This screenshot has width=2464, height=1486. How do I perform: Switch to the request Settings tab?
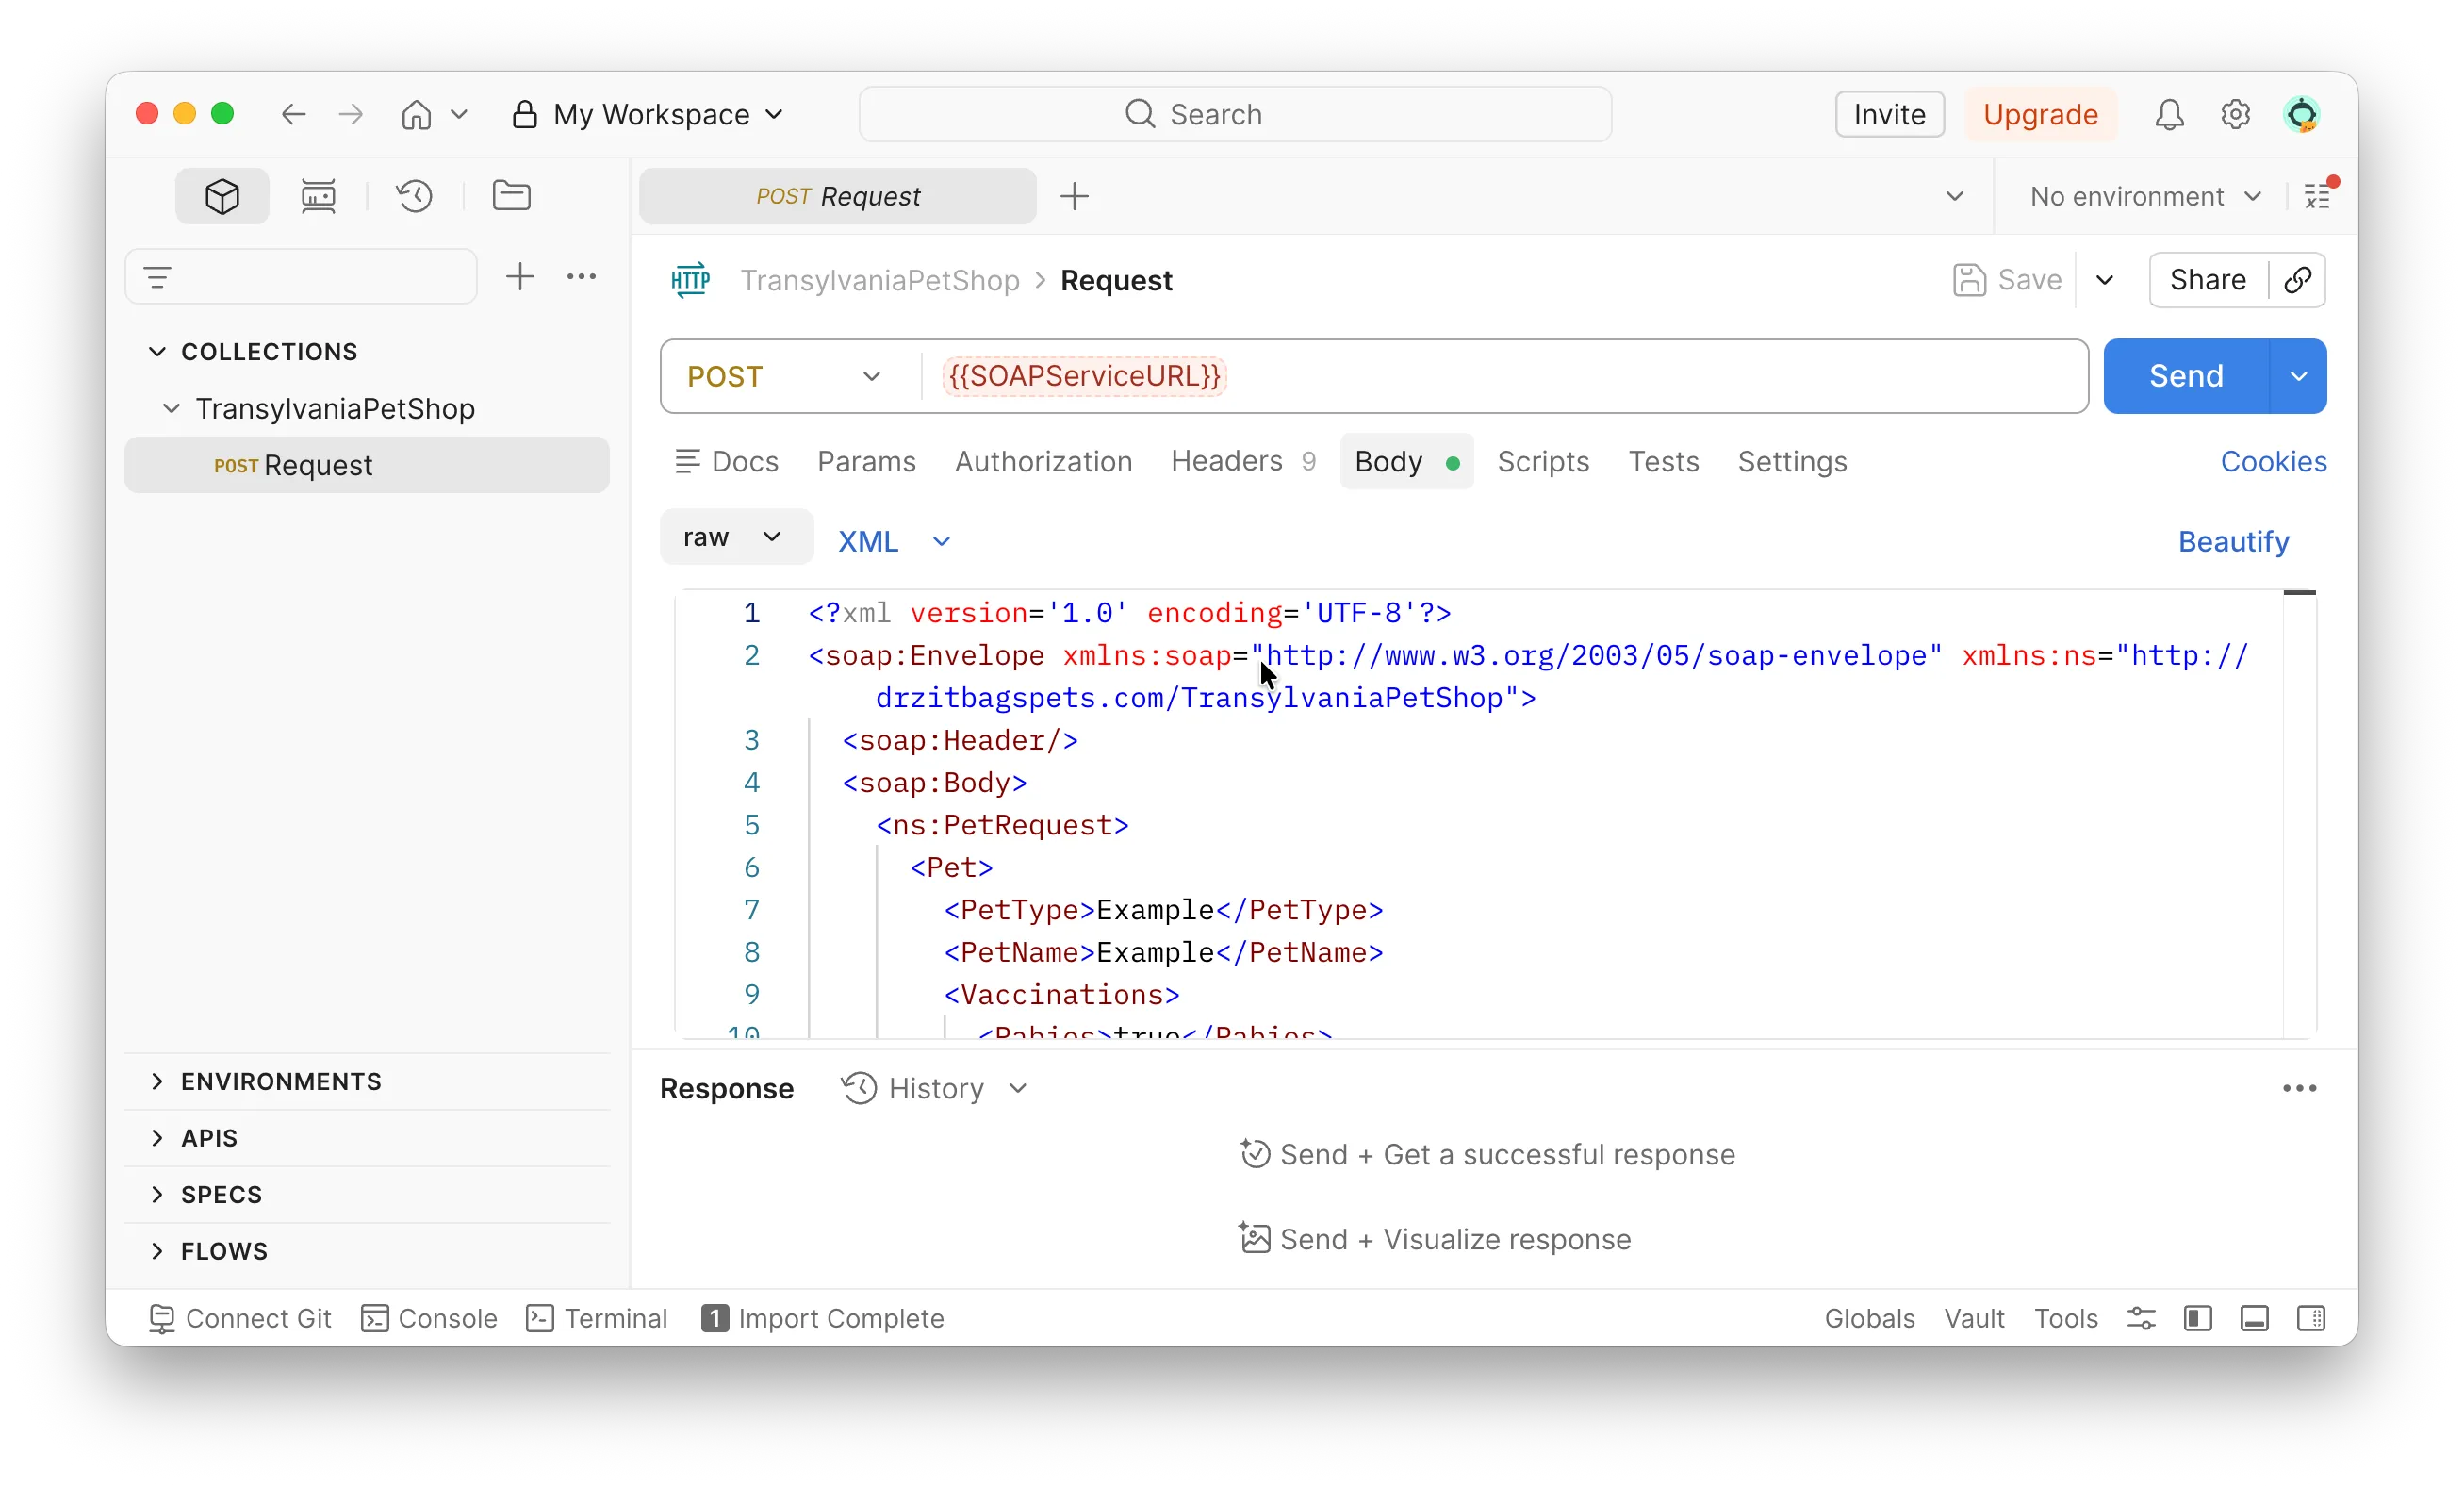point(1791,461)
